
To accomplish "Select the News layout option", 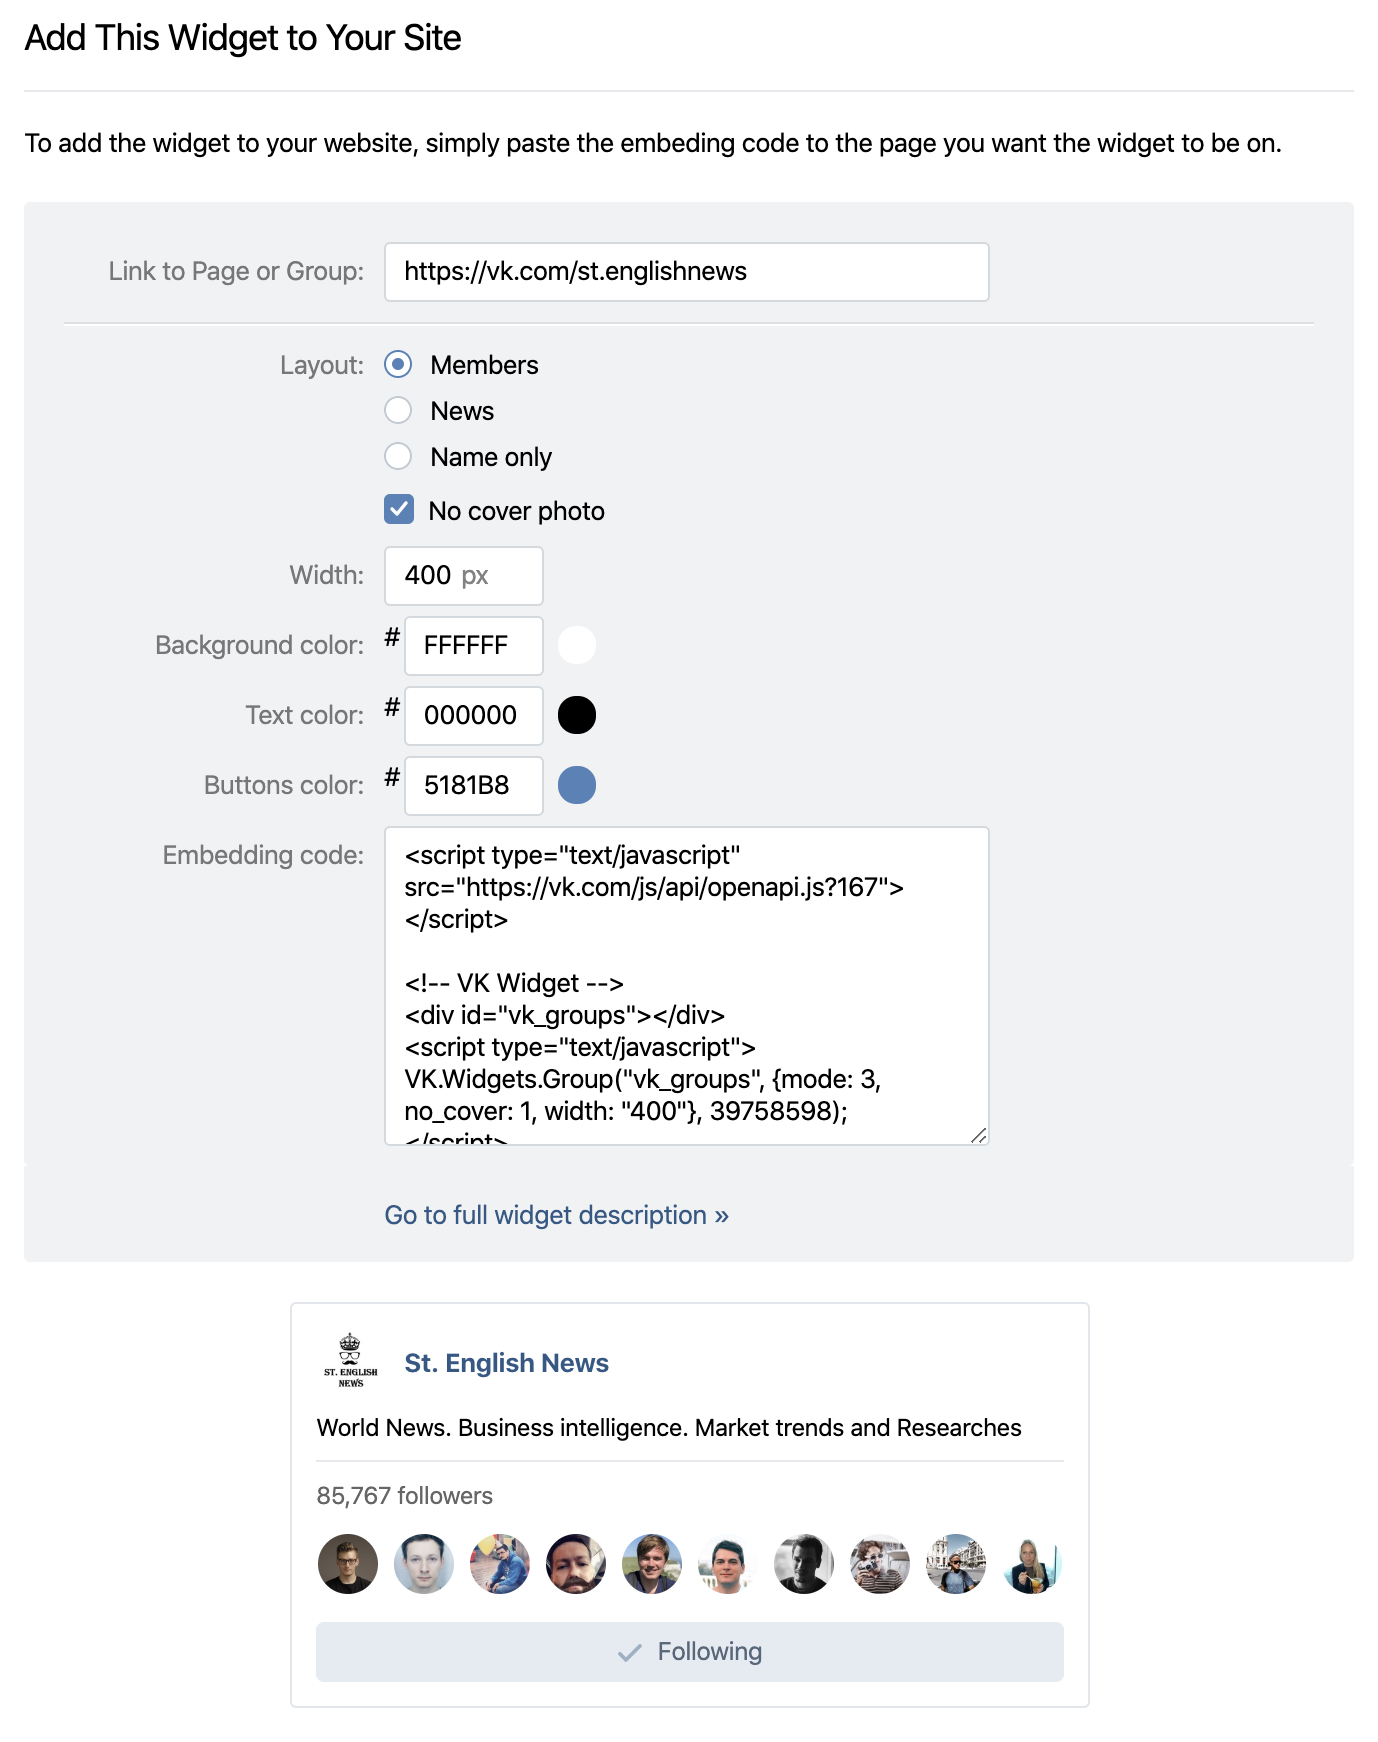I will point(398,411).
